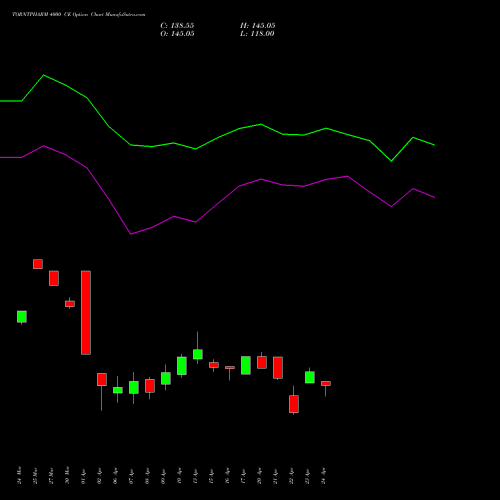Viewport: 500px width, 500px height.
Task: Select the 23 Apr date label
Action: point(307,476)
